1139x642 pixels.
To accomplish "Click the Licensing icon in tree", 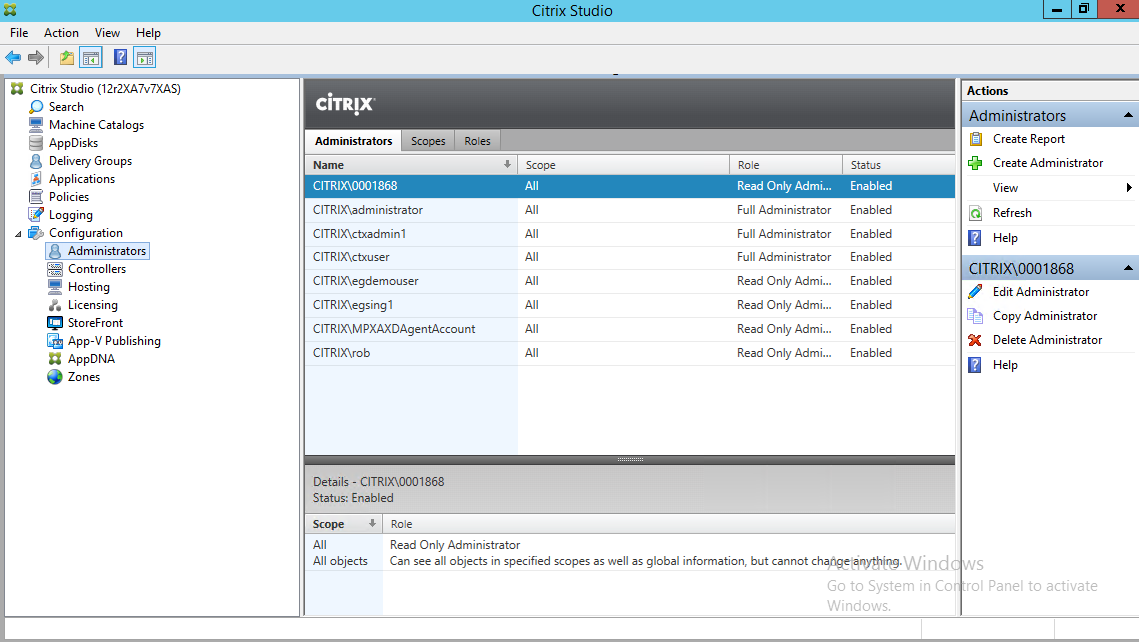I will point(55,305).
